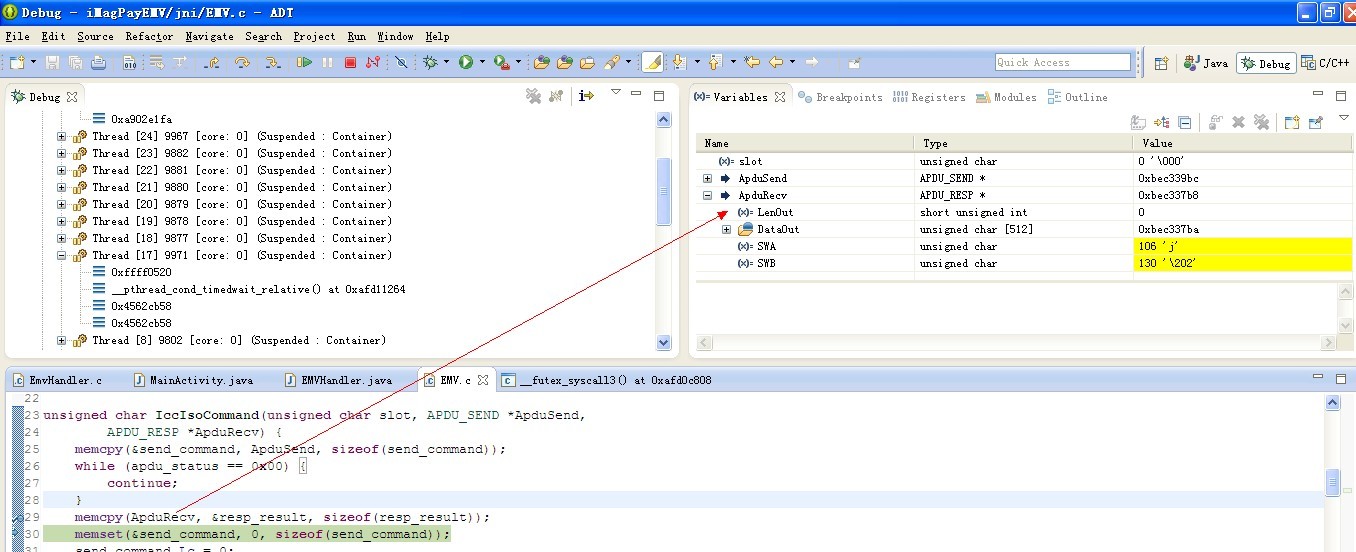Click Remove All Terminated Launches icon in Debug view
The image size is (1356, 552).
click(533, 96)
